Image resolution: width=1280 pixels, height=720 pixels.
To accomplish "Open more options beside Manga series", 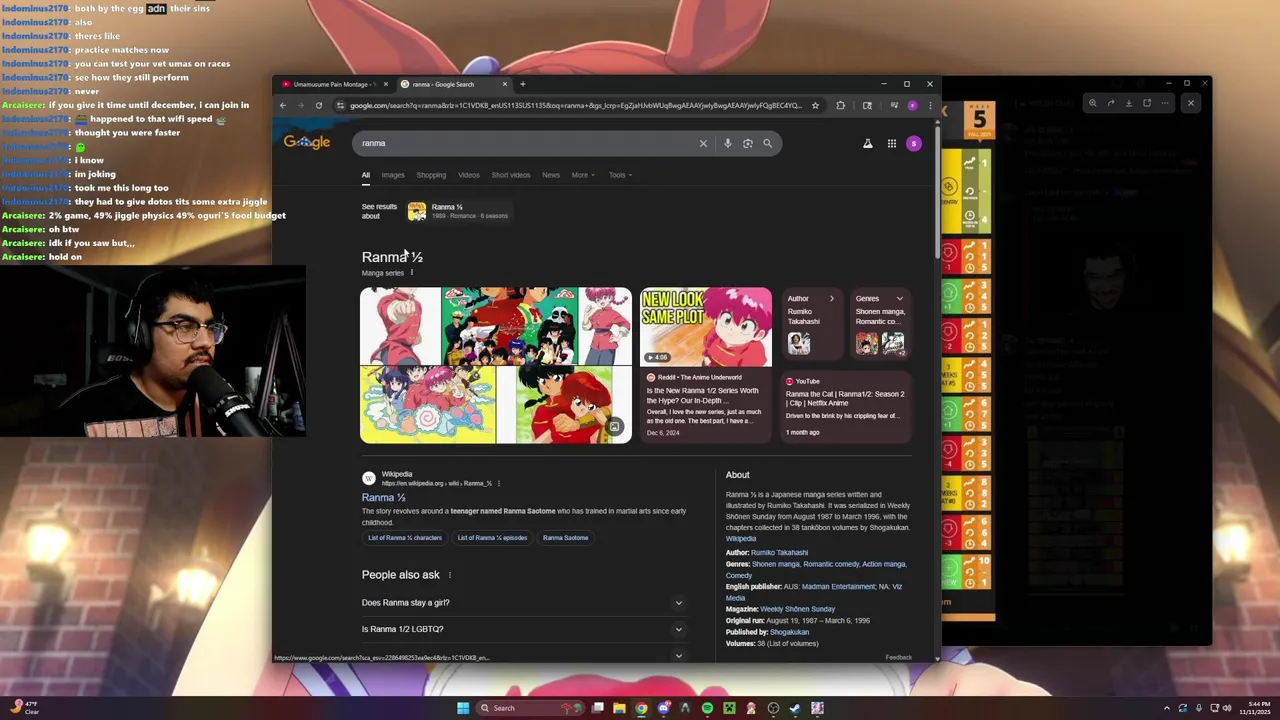I will (x=411, y=272).
